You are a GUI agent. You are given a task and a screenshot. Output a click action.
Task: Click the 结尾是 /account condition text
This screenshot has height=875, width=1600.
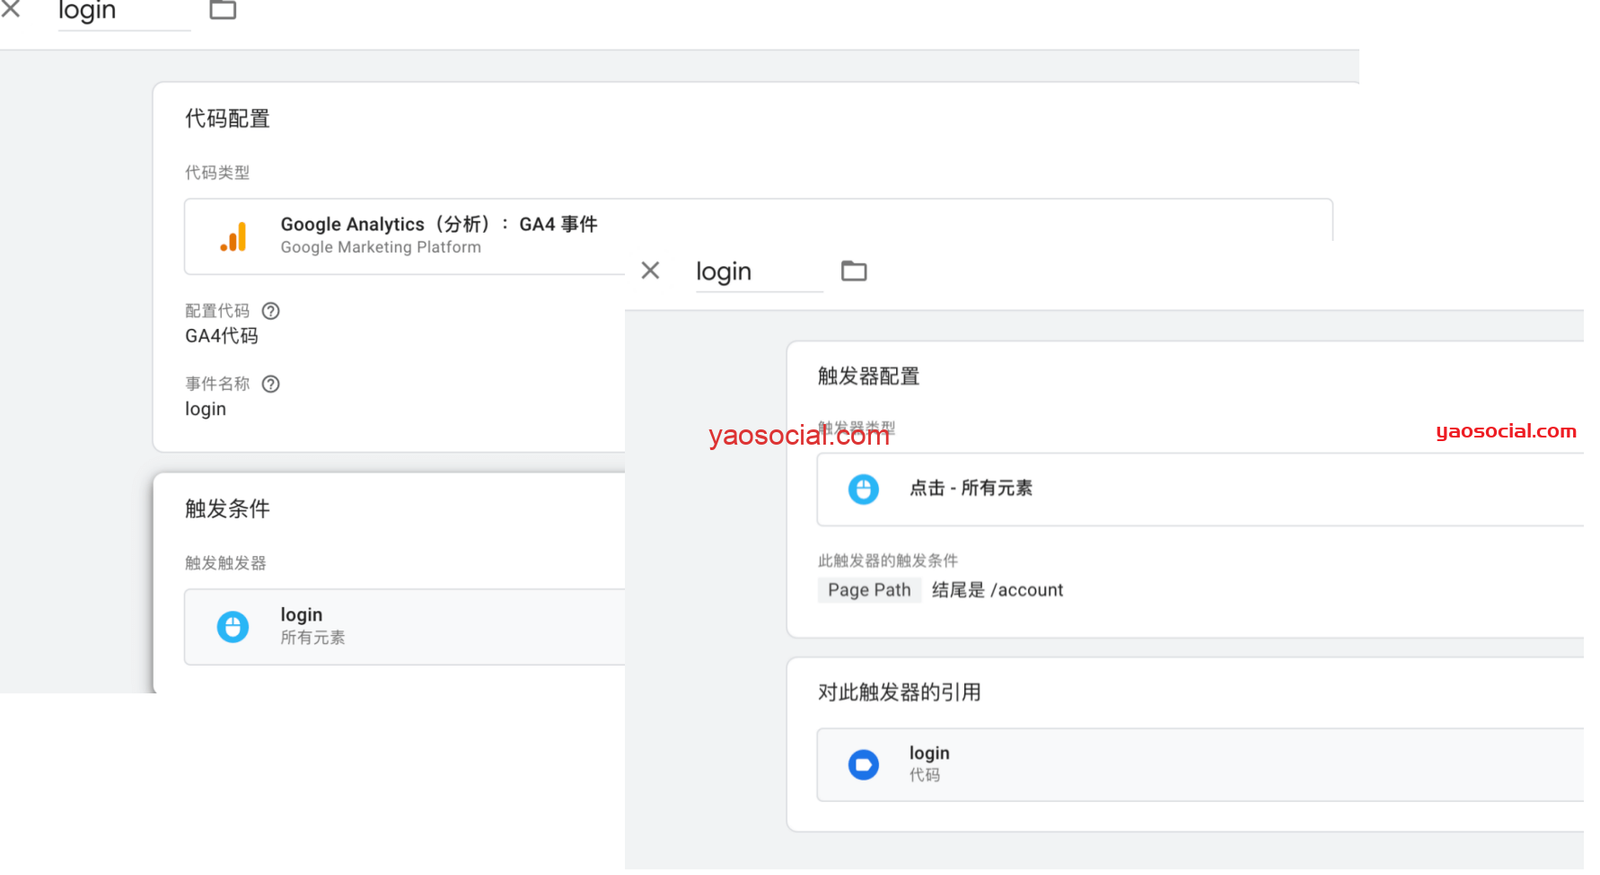click(x=997, y=590)
